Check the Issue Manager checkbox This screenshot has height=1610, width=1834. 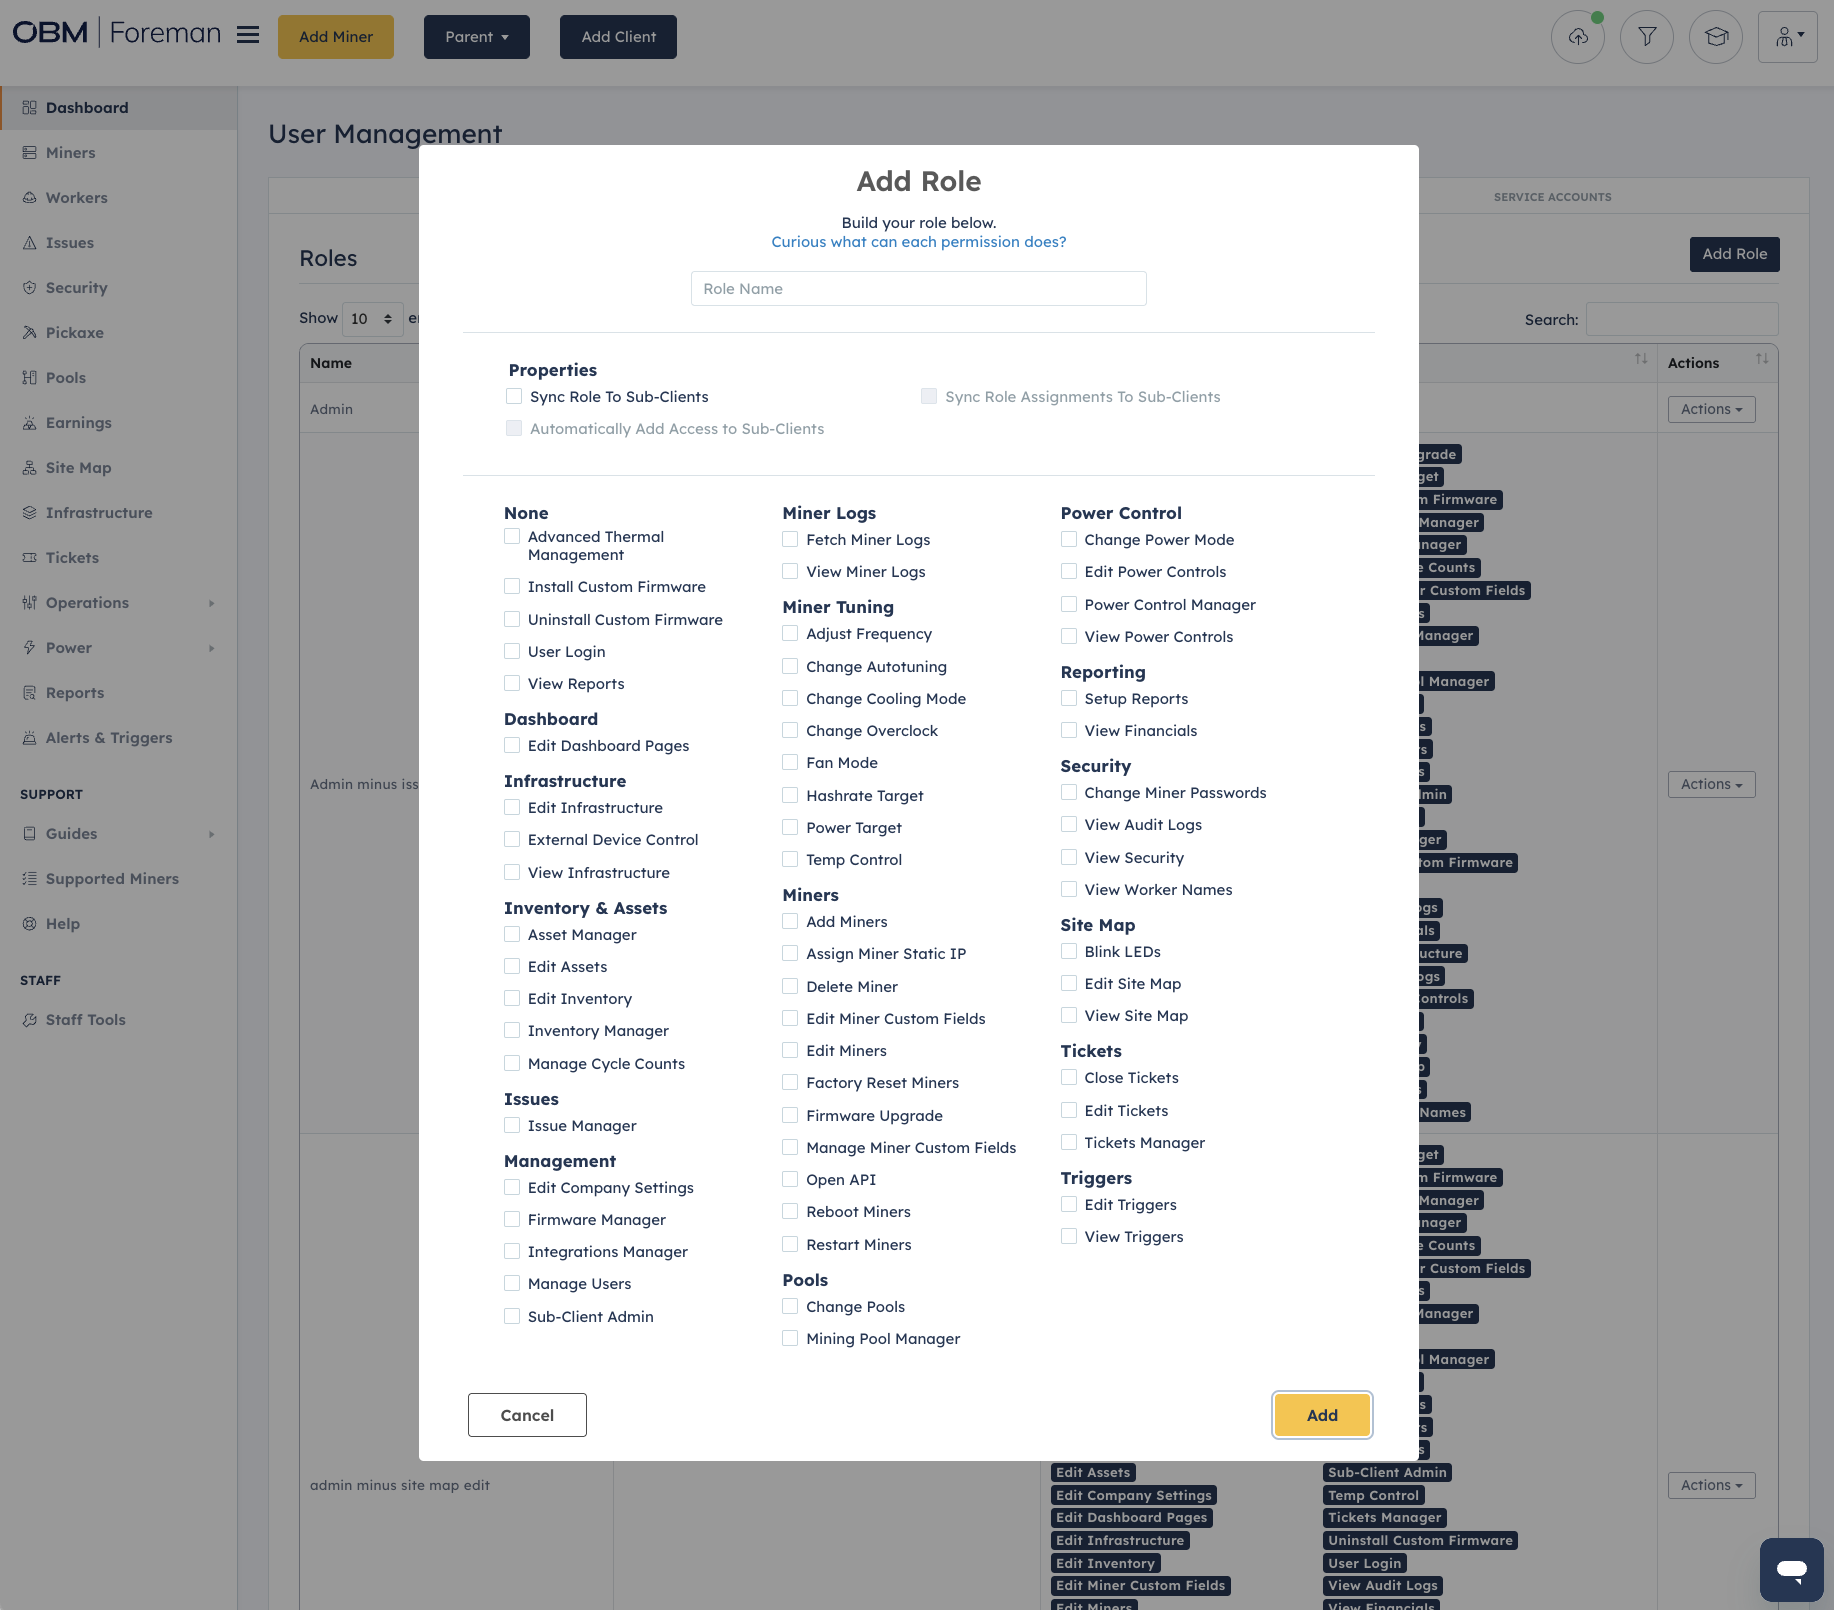pyautogui.click(x=512, y=1126)
